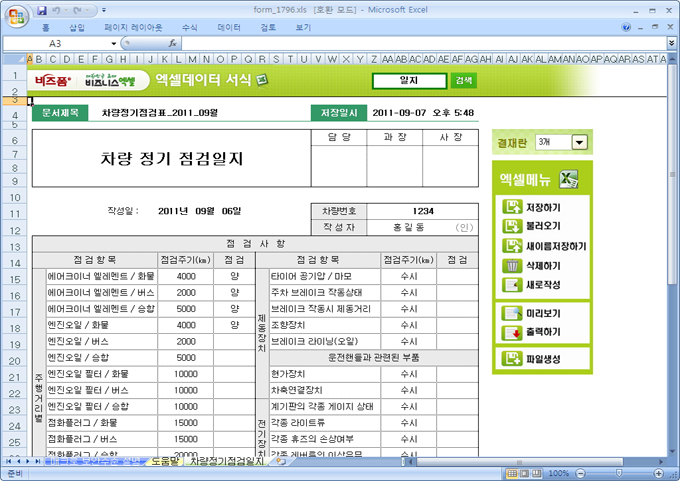Image resolution: width=680 pixels, height=481 pixels.
Task: Click the 비즈폼 logo
Action: (53, 81)
